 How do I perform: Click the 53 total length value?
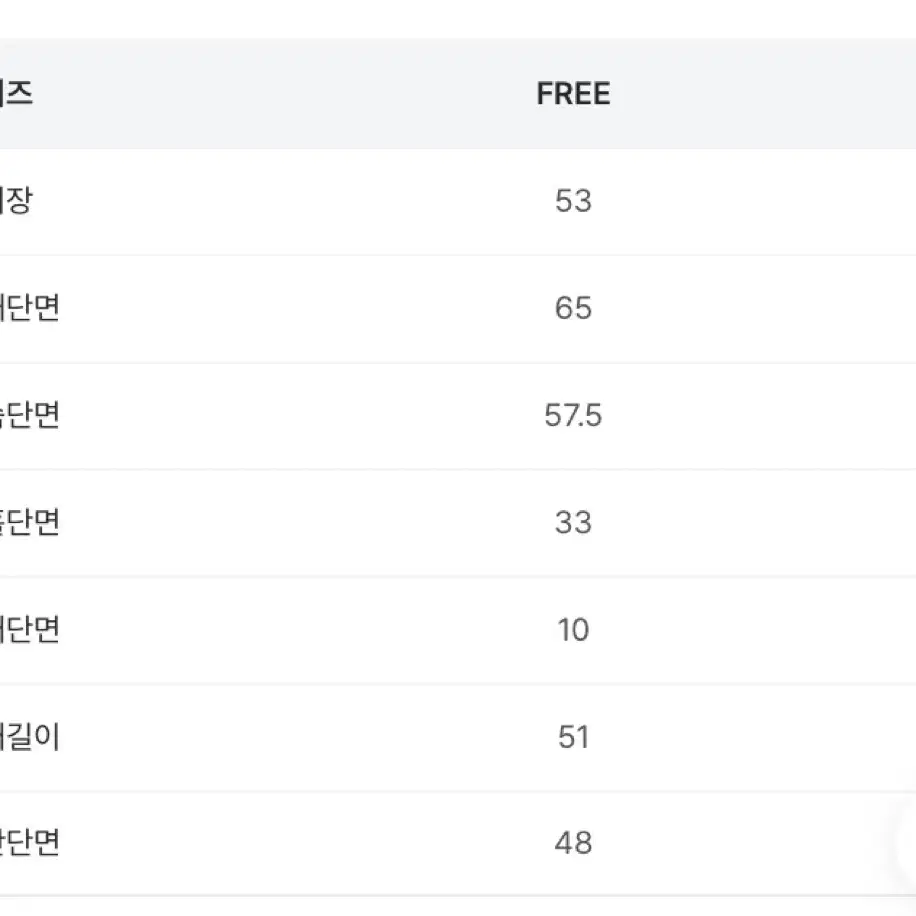tap(573, 201)
